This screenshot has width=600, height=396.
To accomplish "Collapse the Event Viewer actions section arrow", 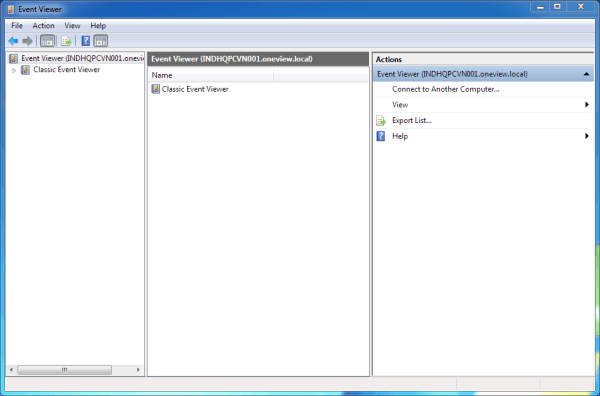I will click(586, 74).
